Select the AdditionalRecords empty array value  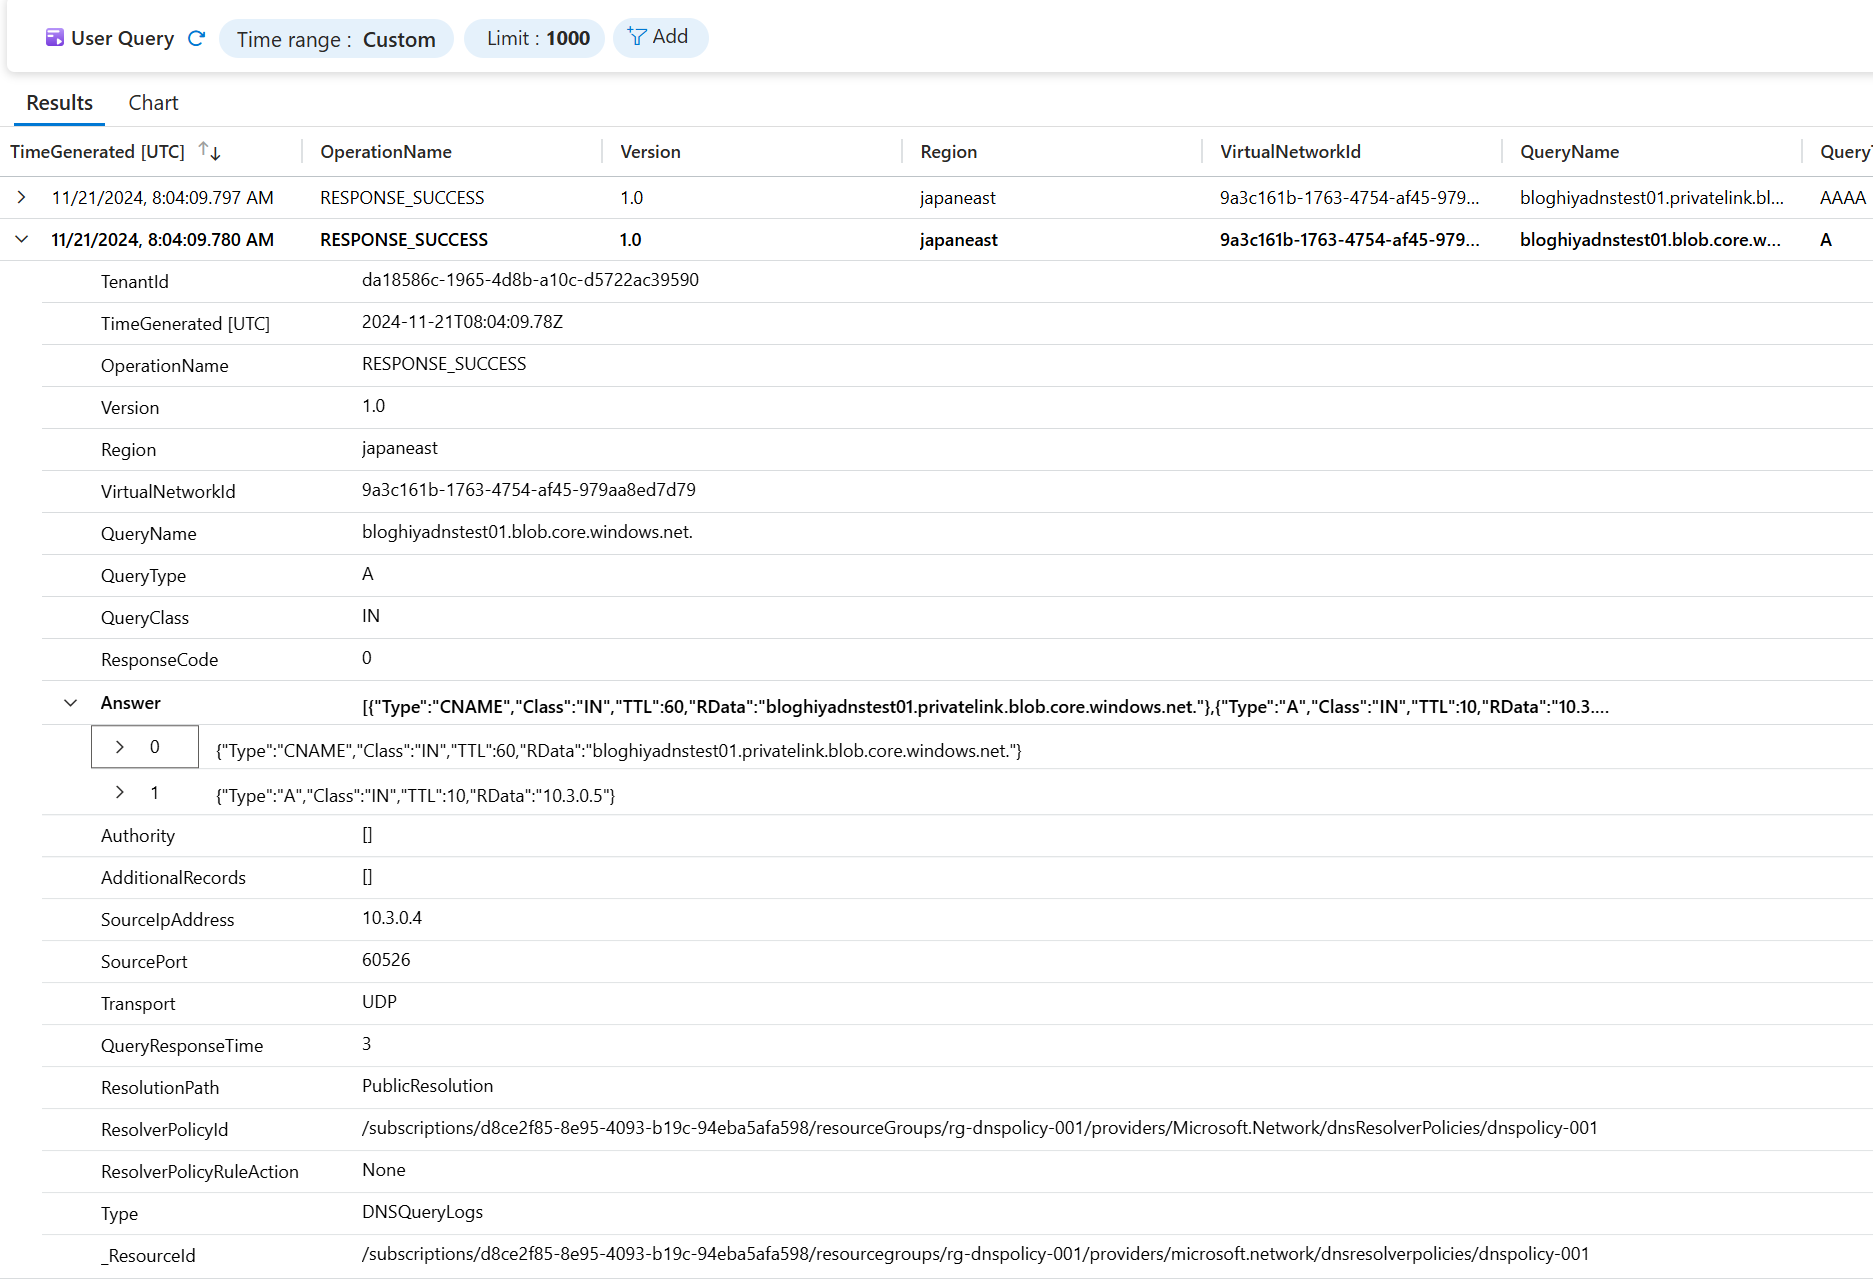point(367,877)
